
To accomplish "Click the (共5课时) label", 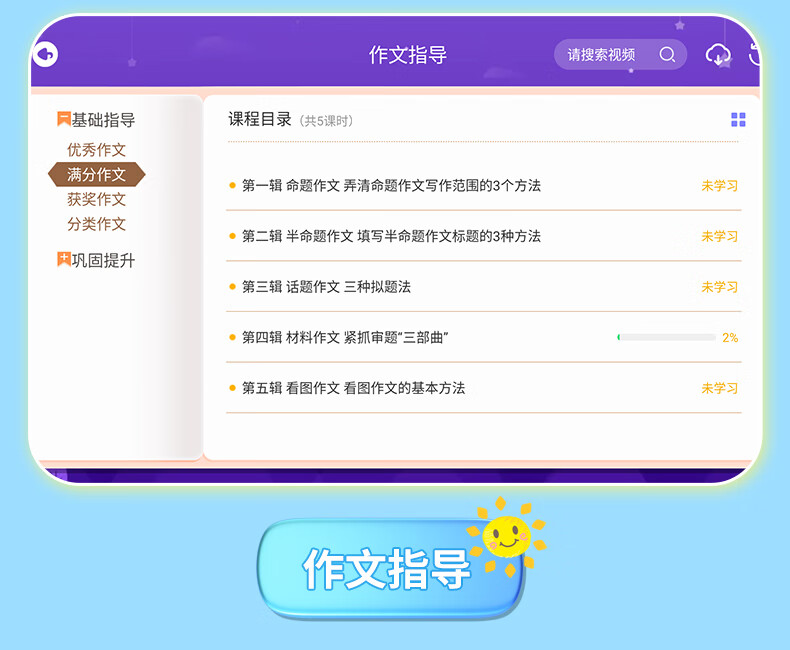I will [326, 121].
